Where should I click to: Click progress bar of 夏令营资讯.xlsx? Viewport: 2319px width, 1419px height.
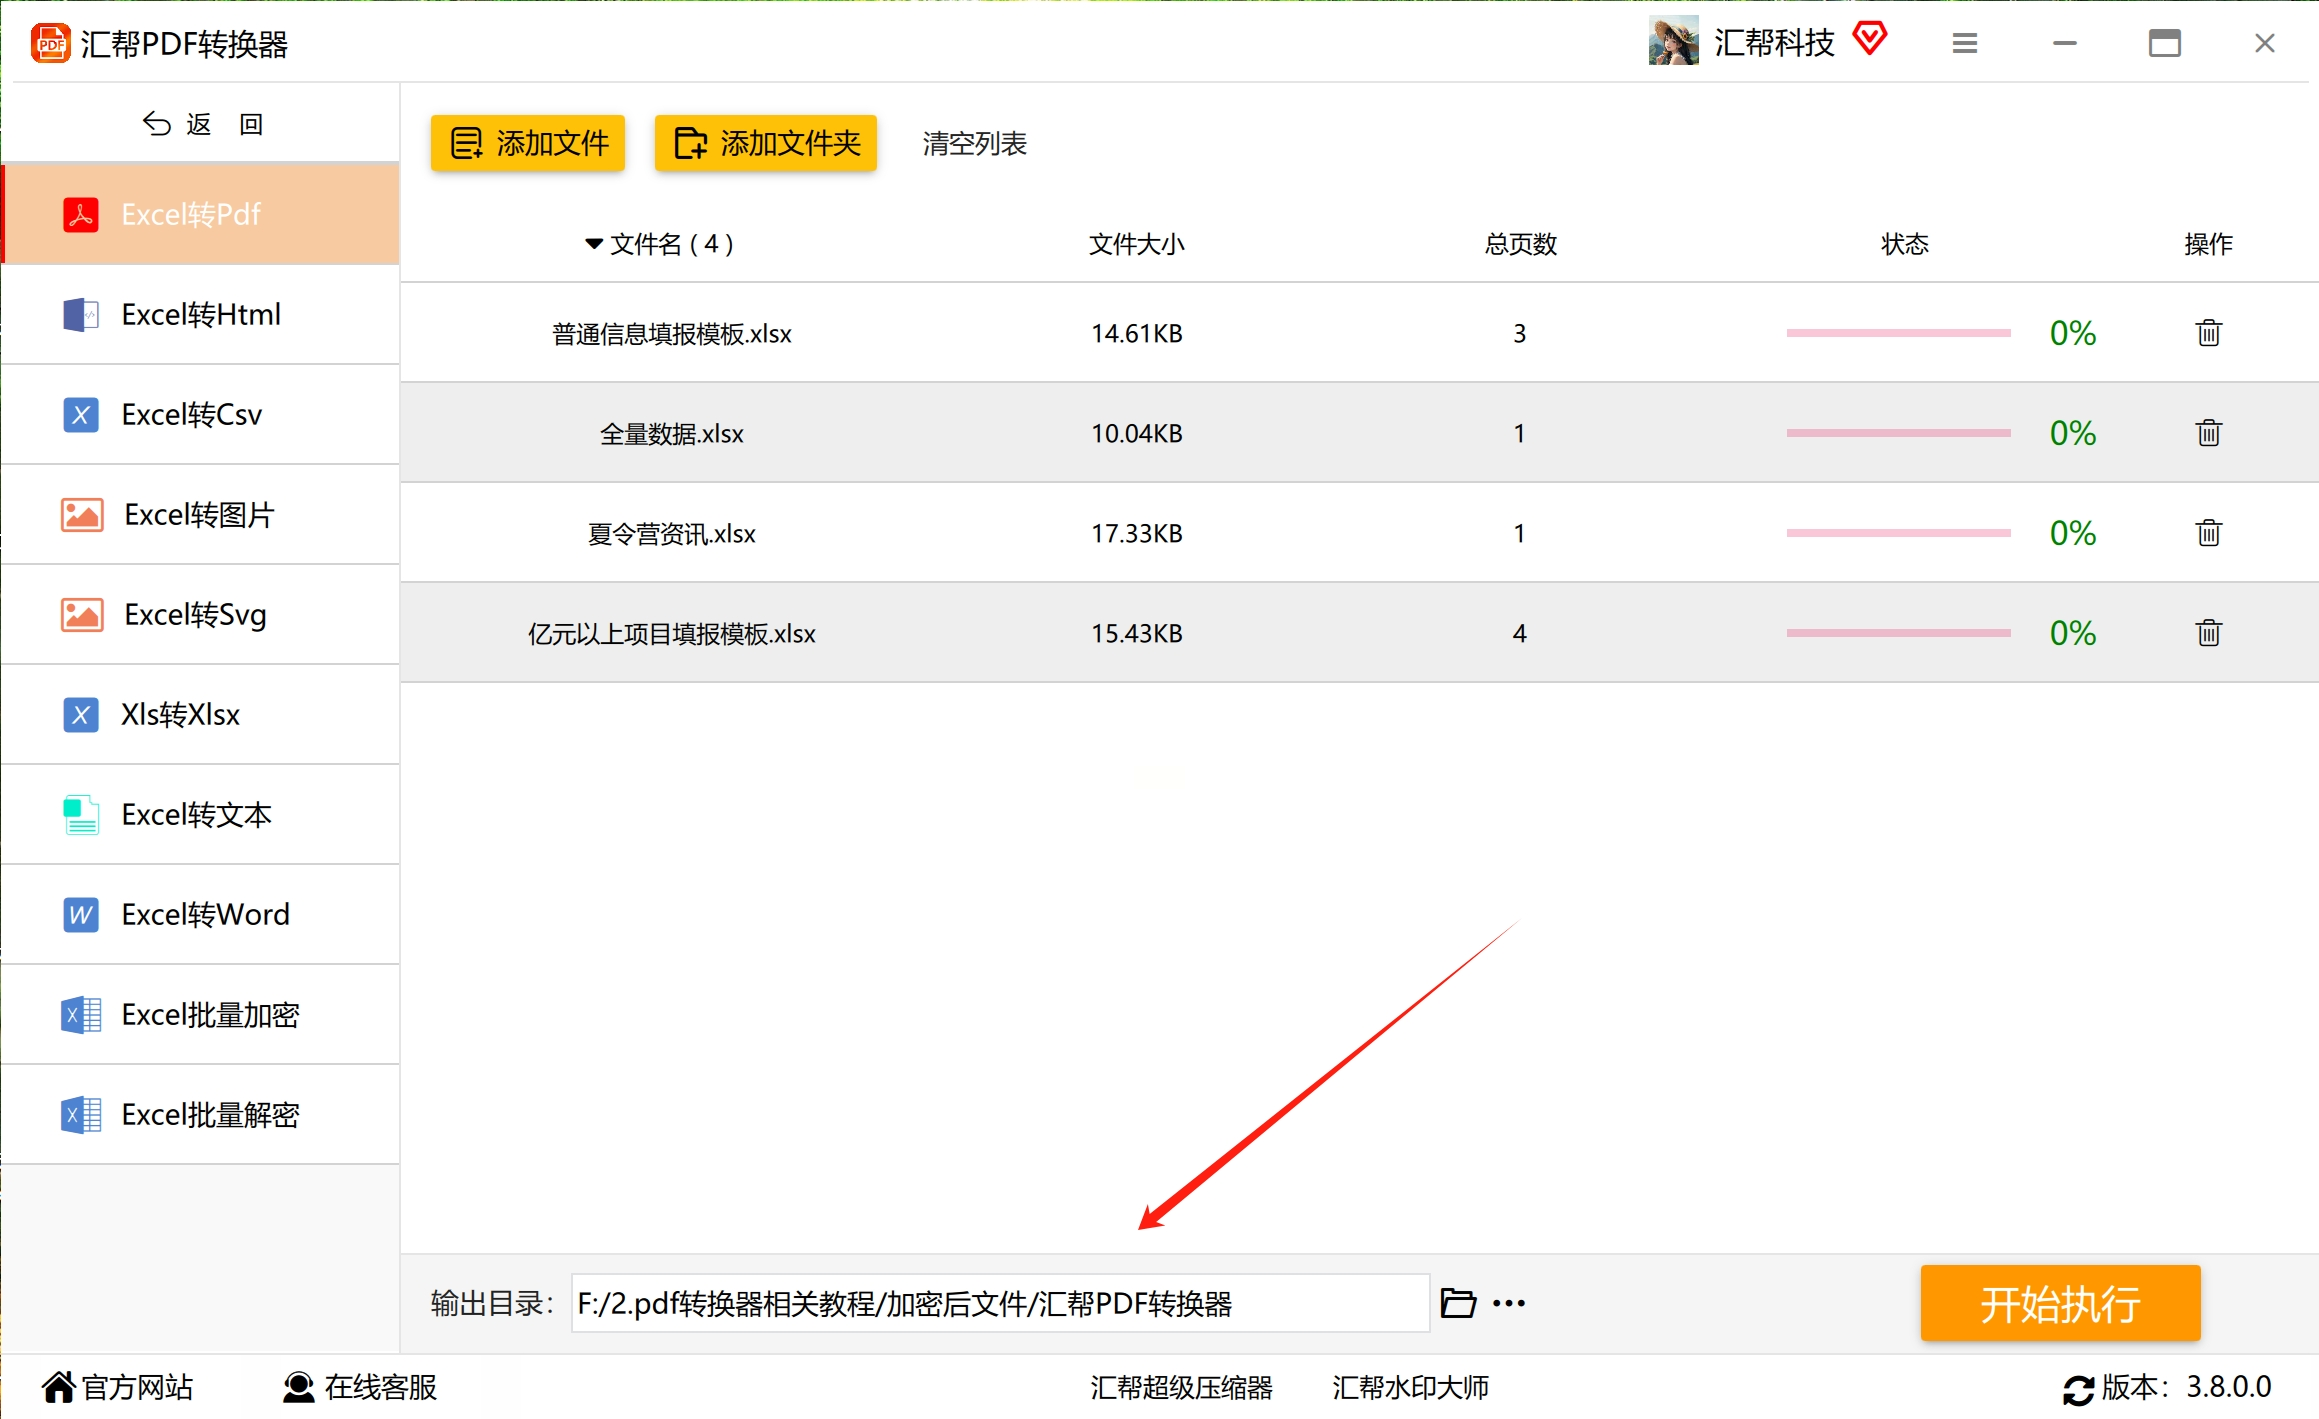pos(1898,533)
